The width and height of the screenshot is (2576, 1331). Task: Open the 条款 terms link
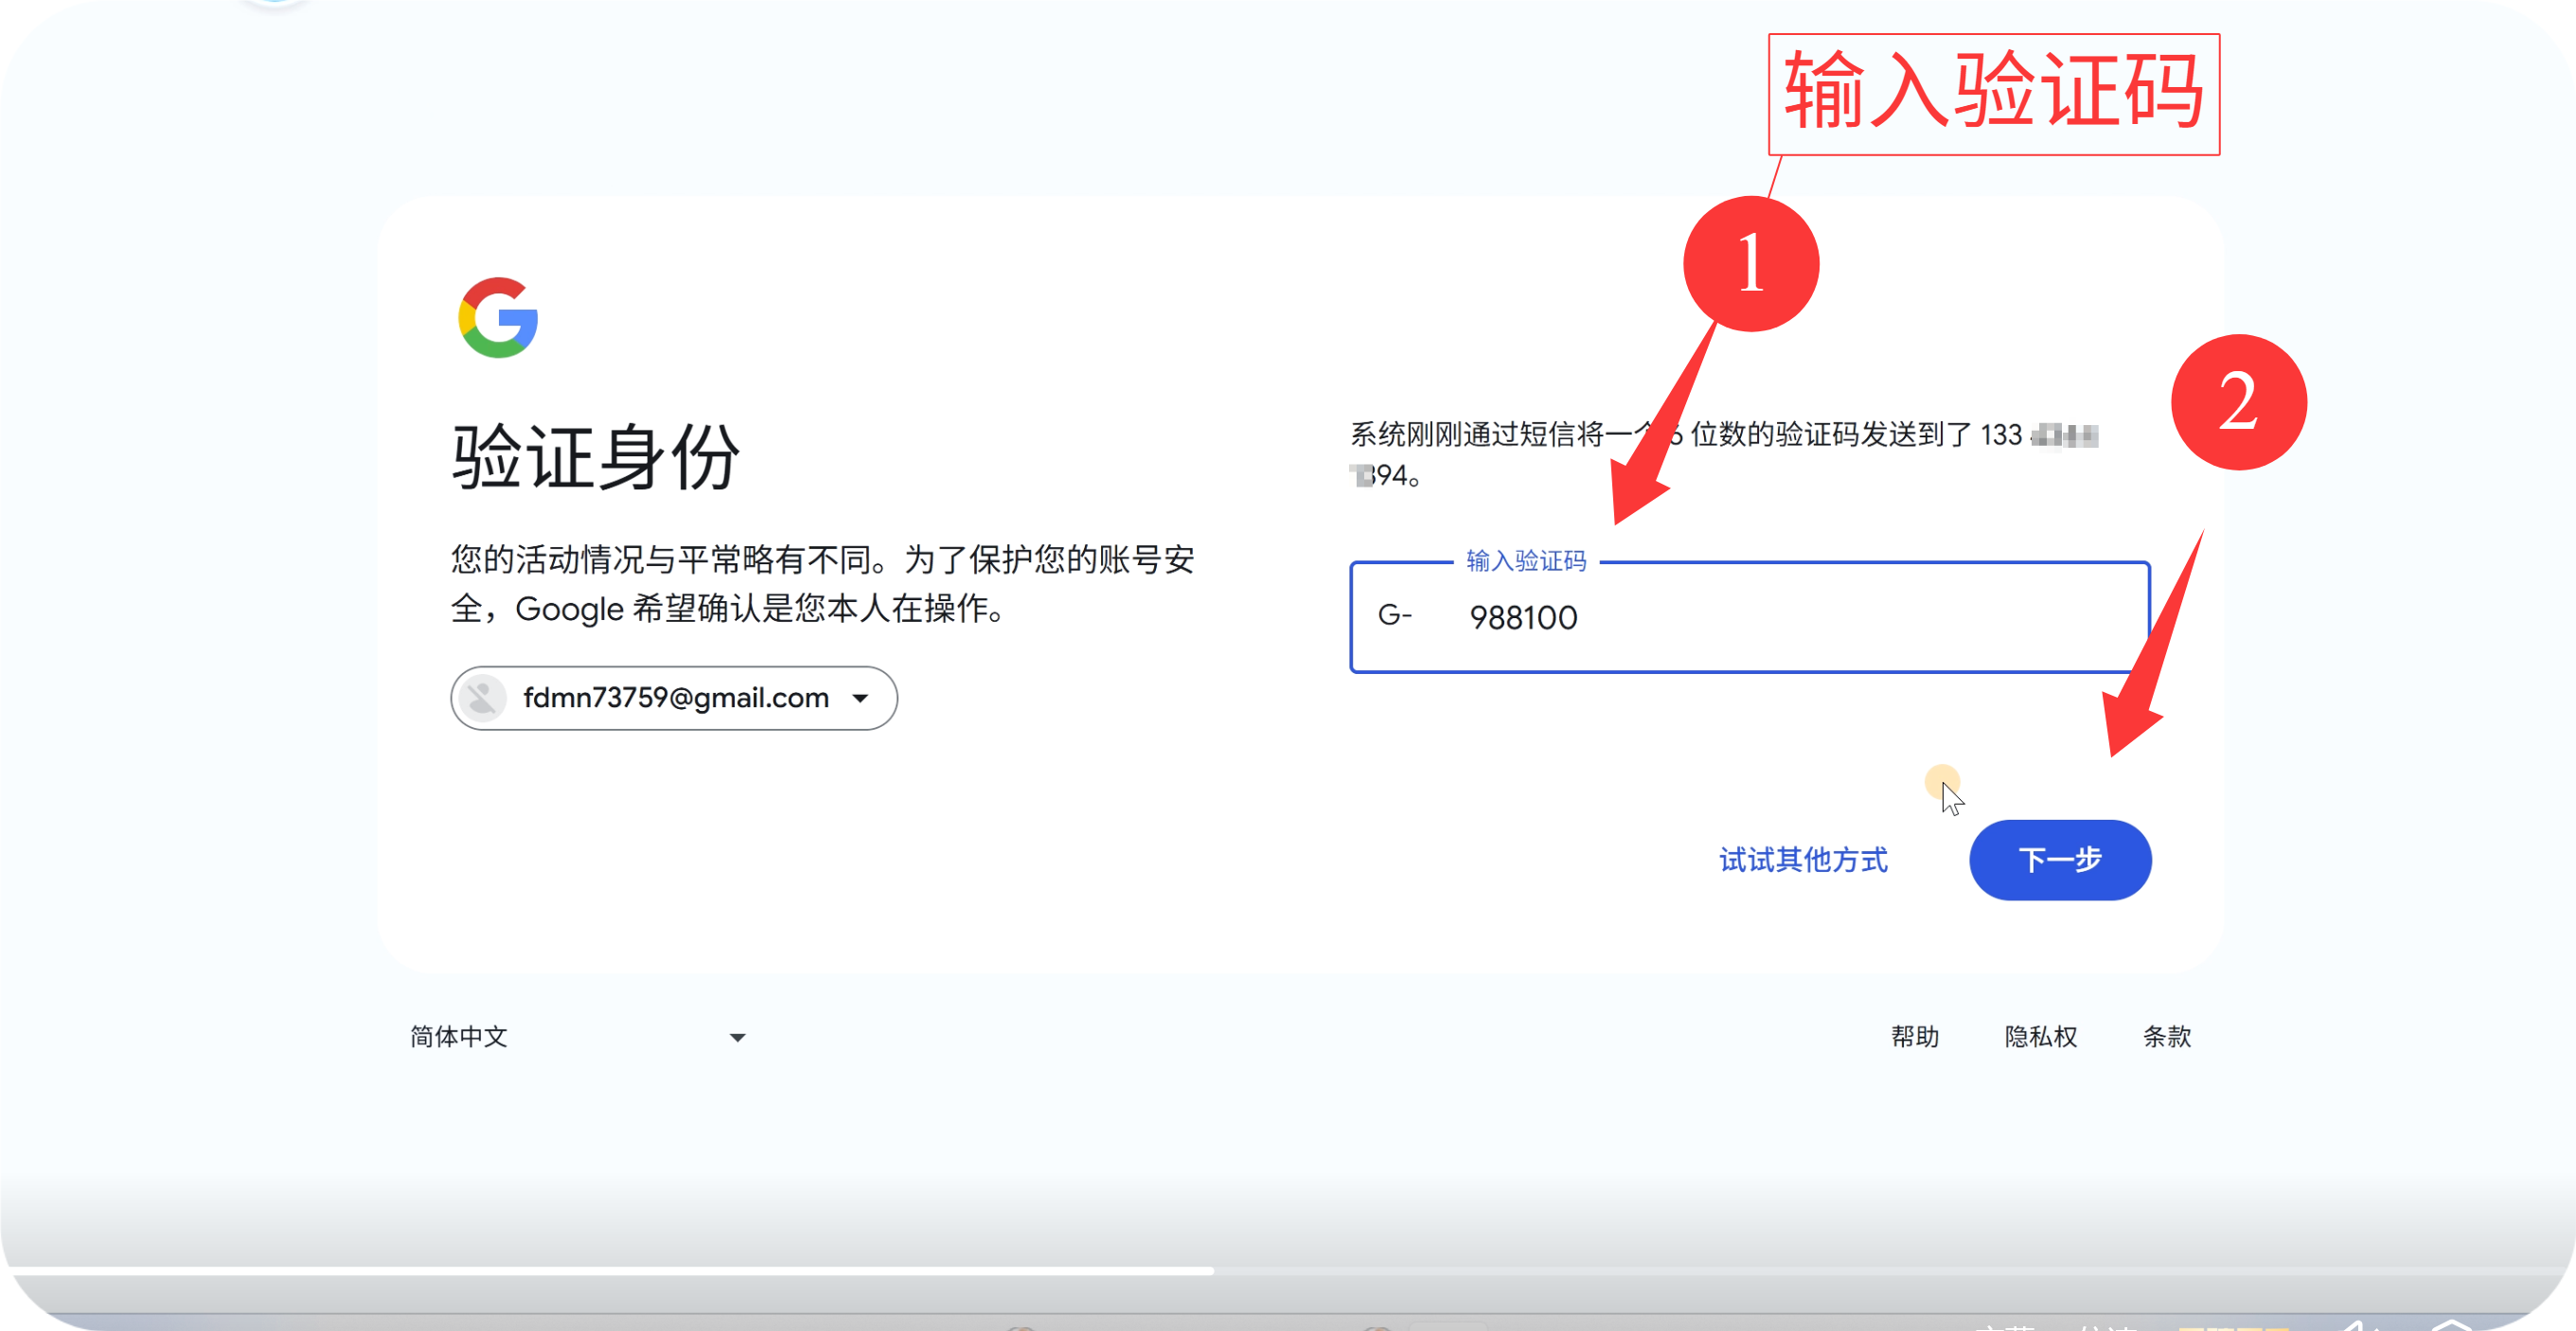pos(2167,1037)
